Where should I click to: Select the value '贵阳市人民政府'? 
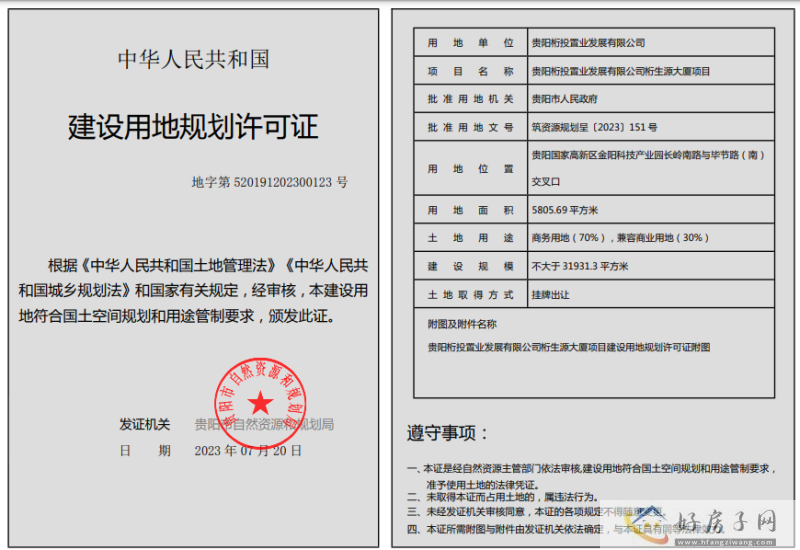point(564,99)
